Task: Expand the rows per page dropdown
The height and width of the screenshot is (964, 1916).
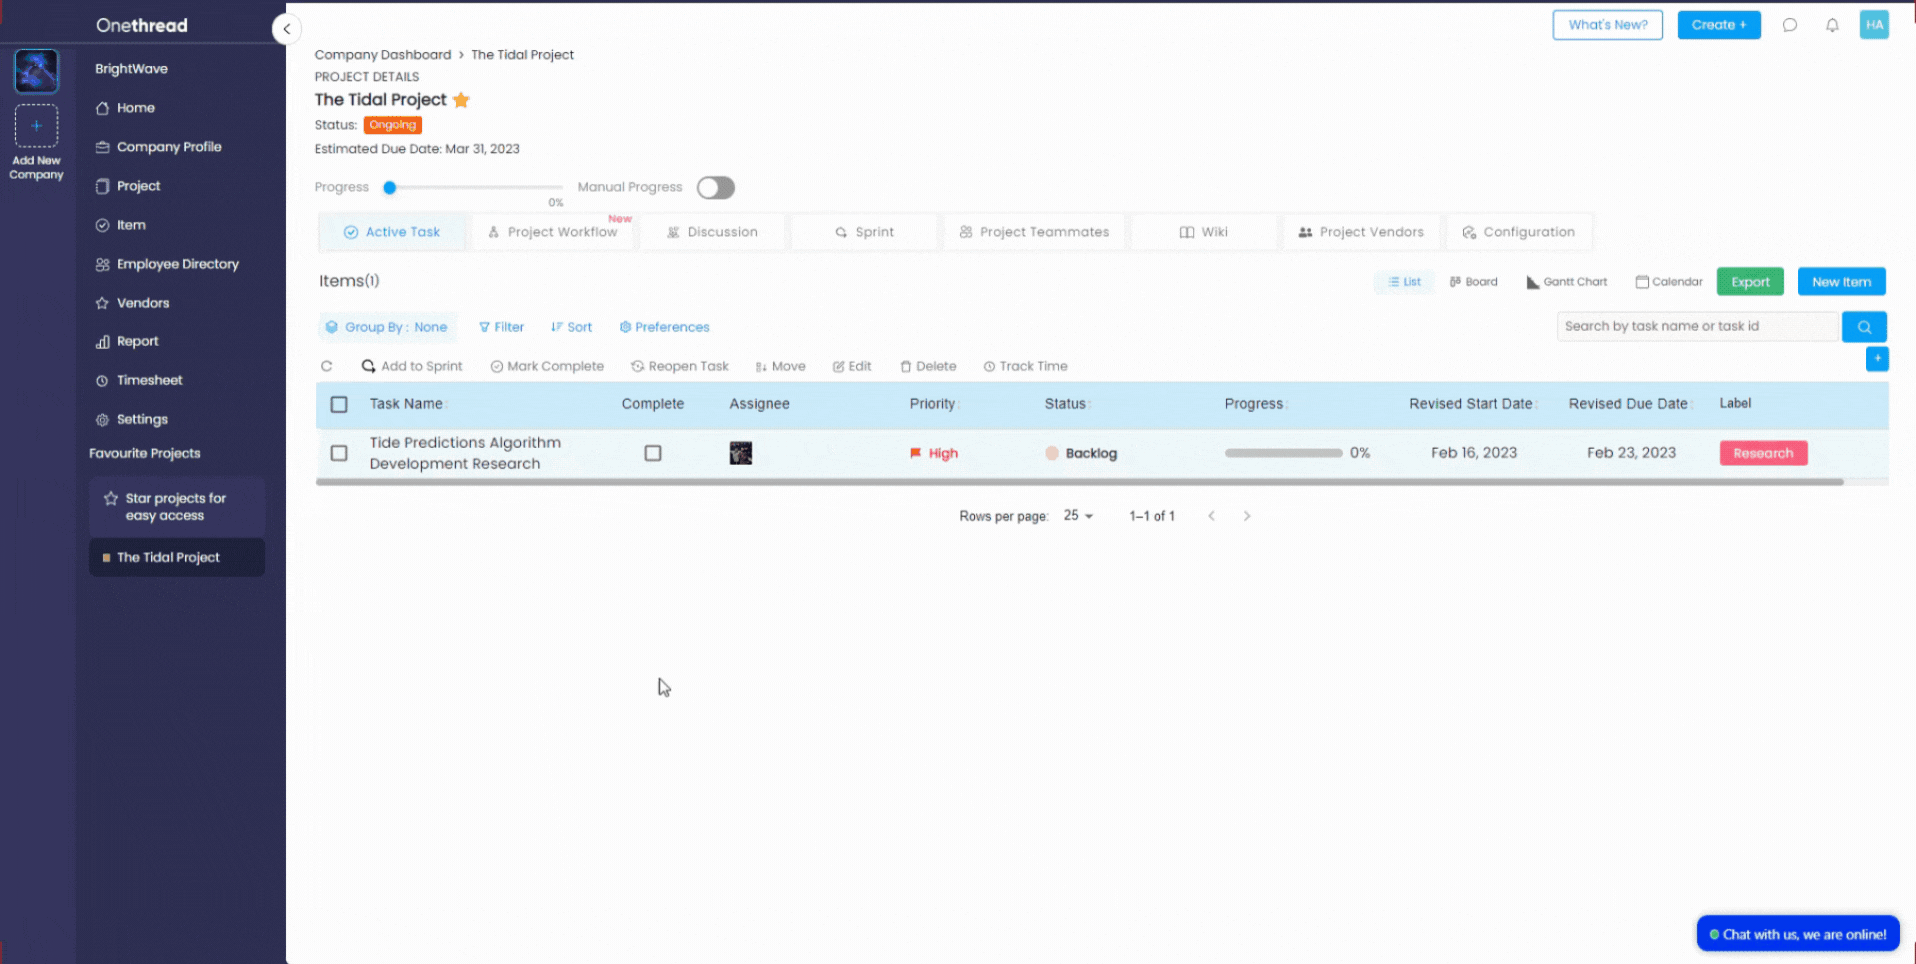Action: pyautogui.click(x=1078, y=516)
